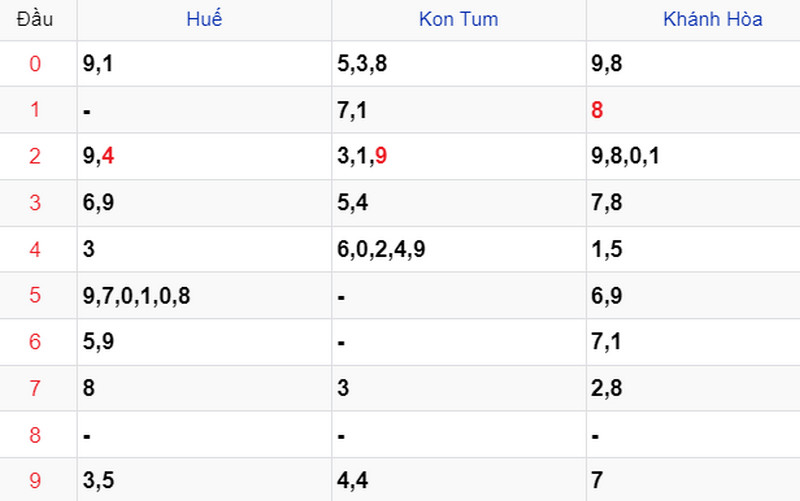Click Kon Tum cell showing 5,3,8

pyautogui.click(x=459, y=64)
